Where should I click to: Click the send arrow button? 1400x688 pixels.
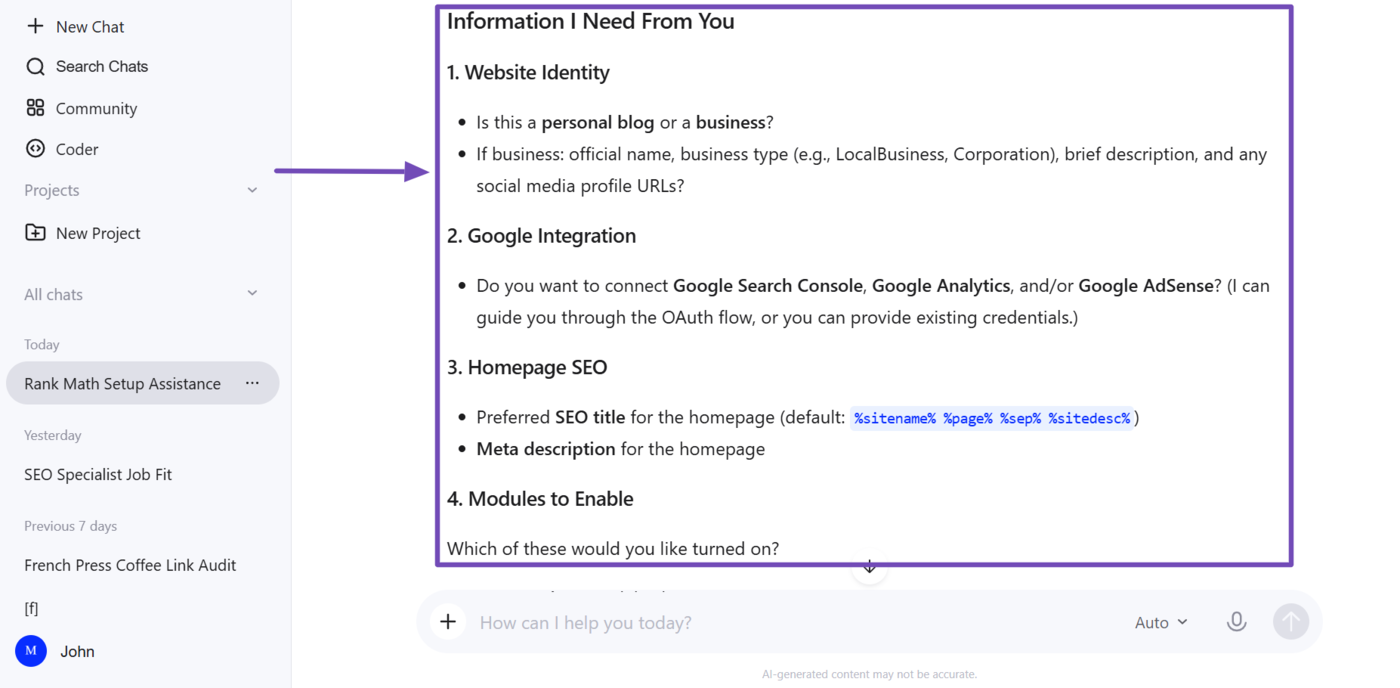click(x=1291, y=621)
